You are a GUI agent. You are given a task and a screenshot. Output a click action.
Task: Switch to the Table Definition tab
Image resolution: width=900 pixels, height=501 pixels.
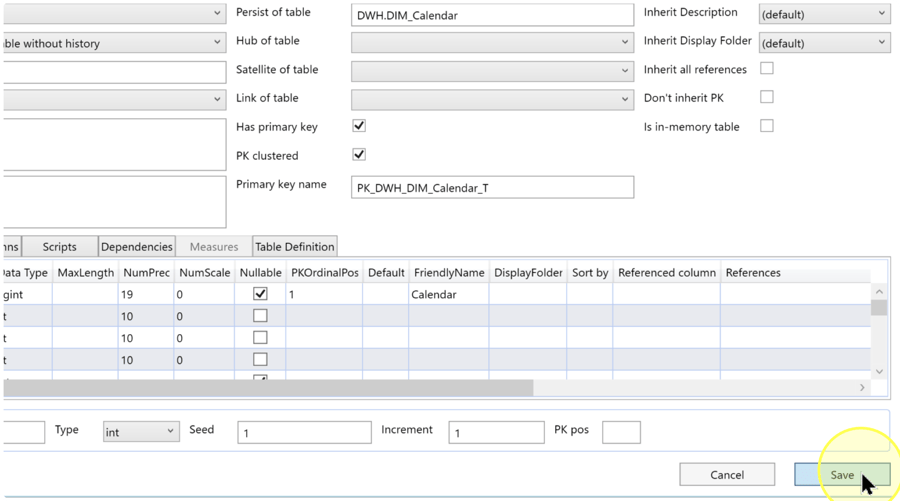click(294, 246)
